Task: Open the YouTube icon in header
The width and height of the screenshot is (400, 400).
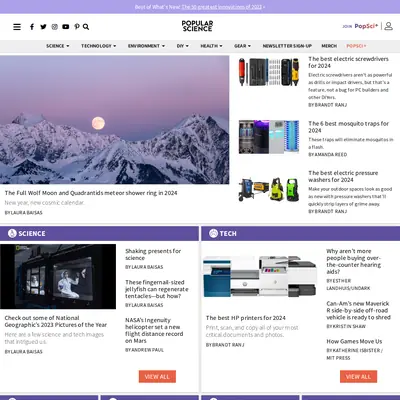Action: click(x=66, y=27)
